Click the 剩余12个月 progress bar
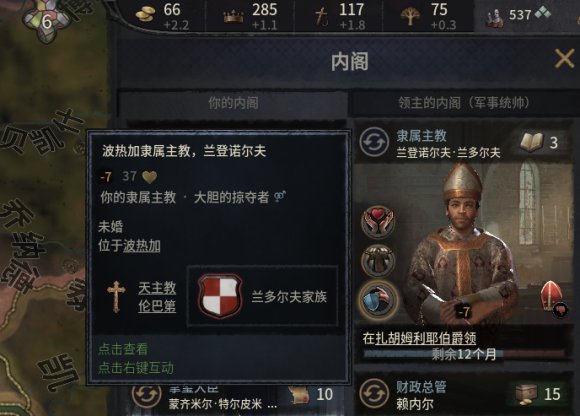 [464, 354]
